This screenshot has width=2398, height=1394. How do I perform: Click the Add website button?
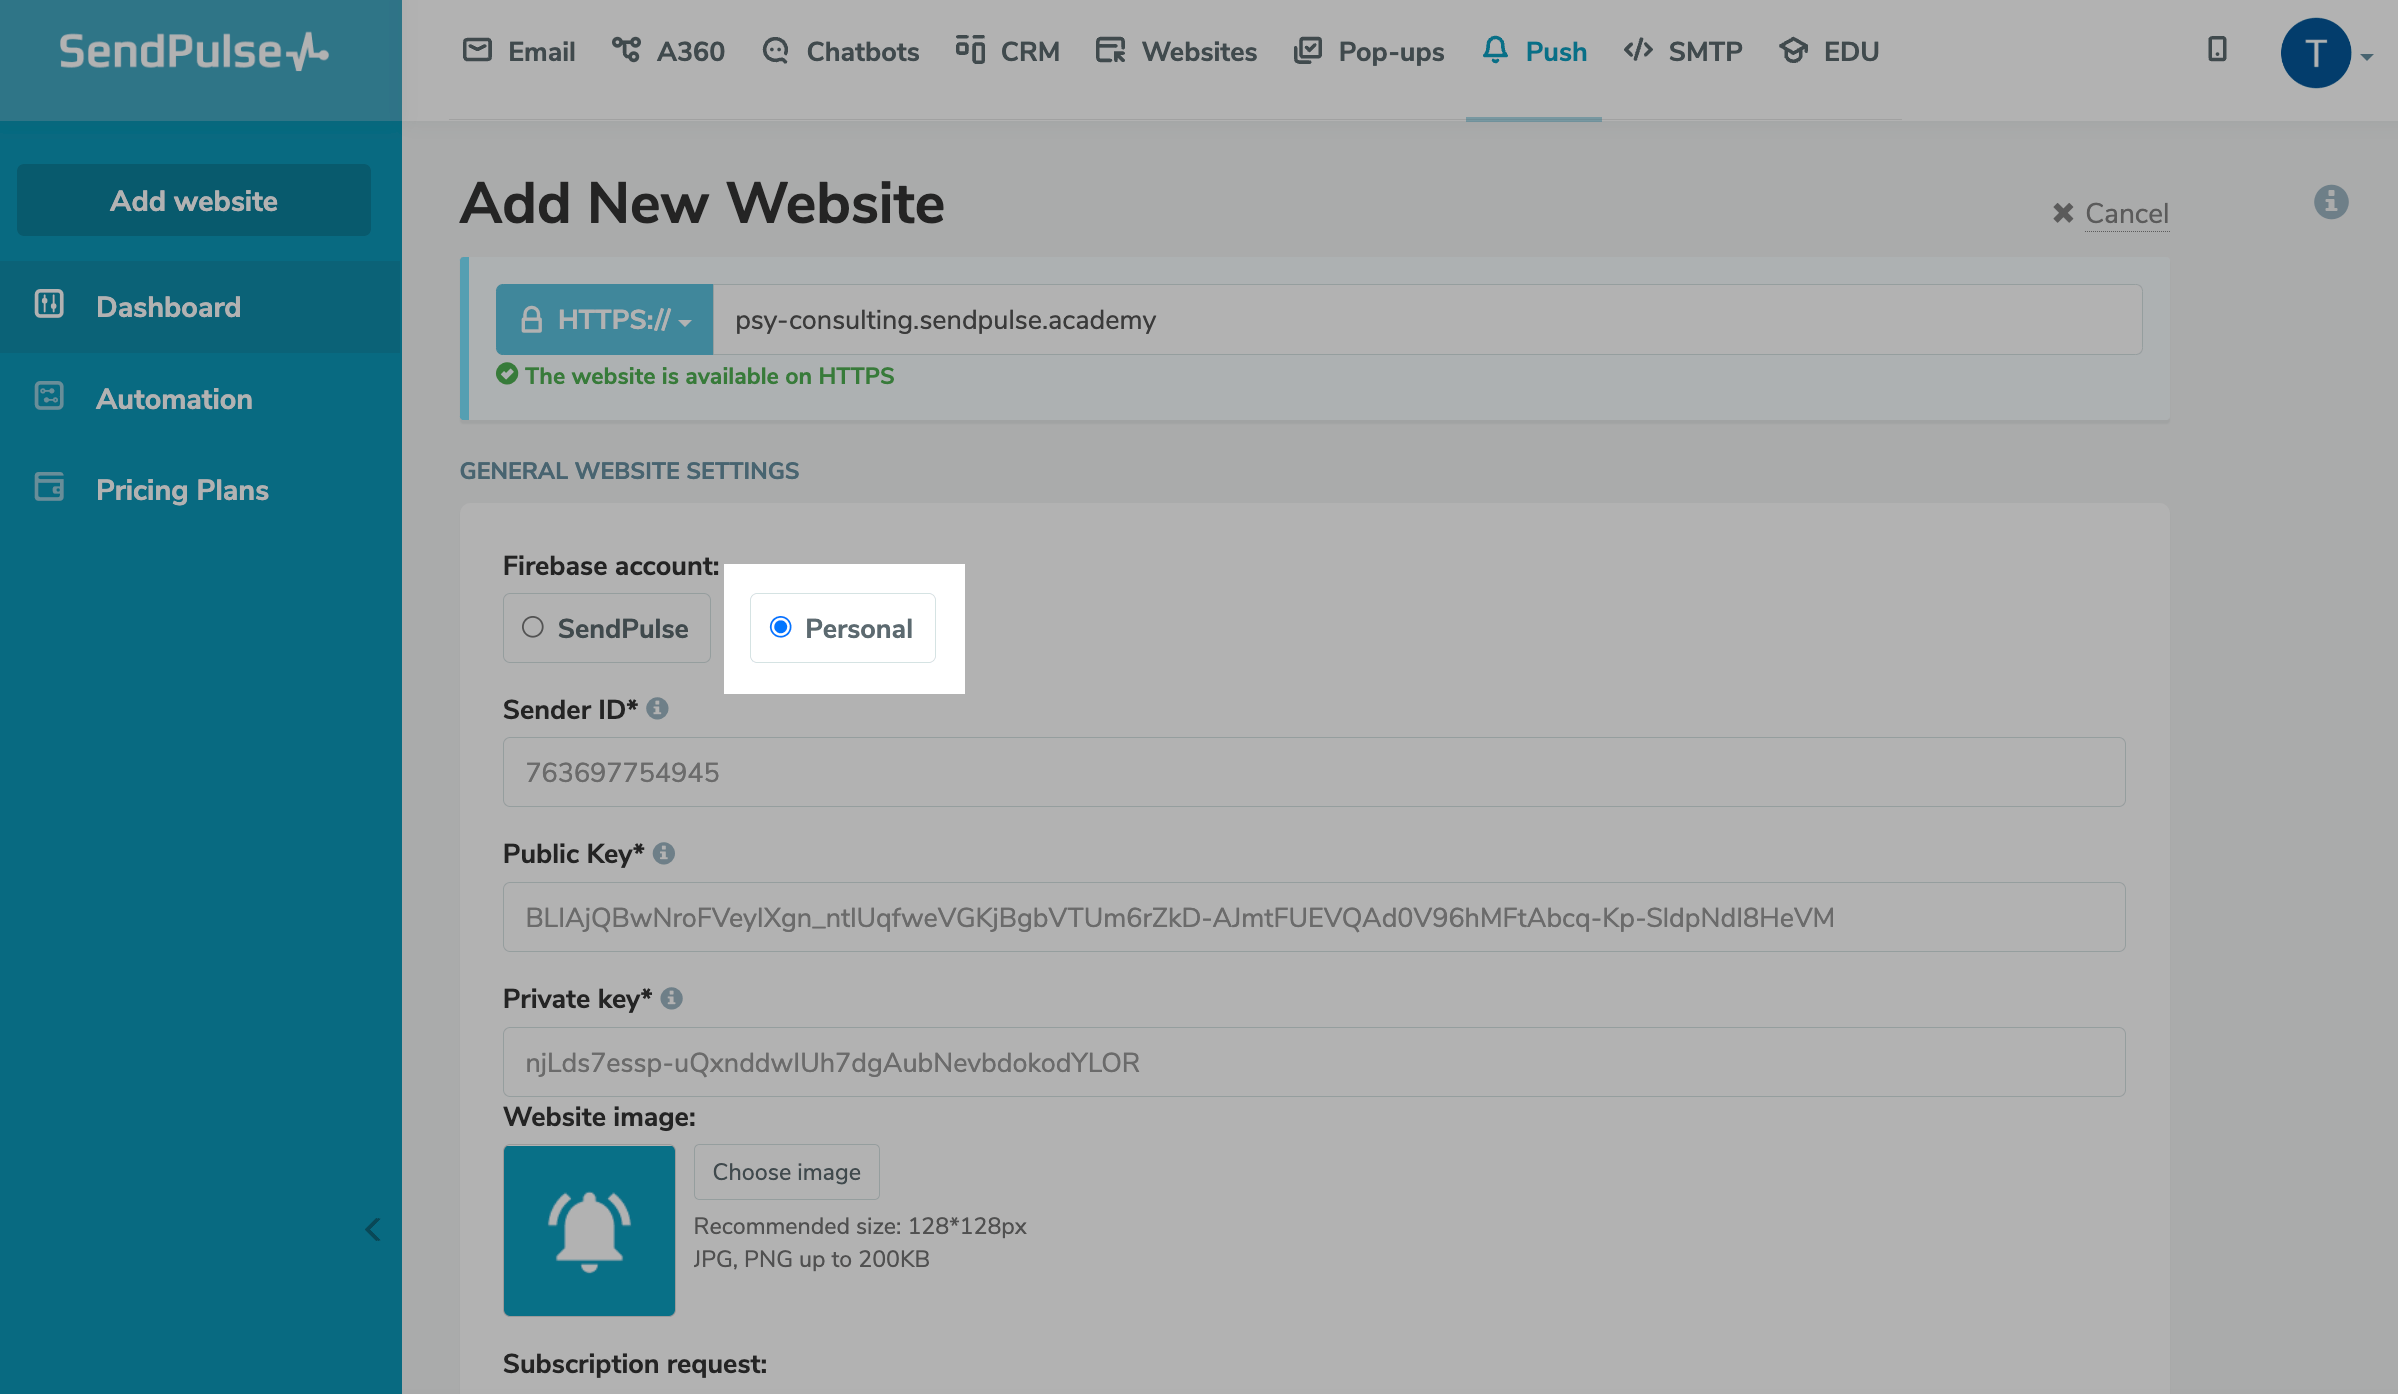(194, 201)
